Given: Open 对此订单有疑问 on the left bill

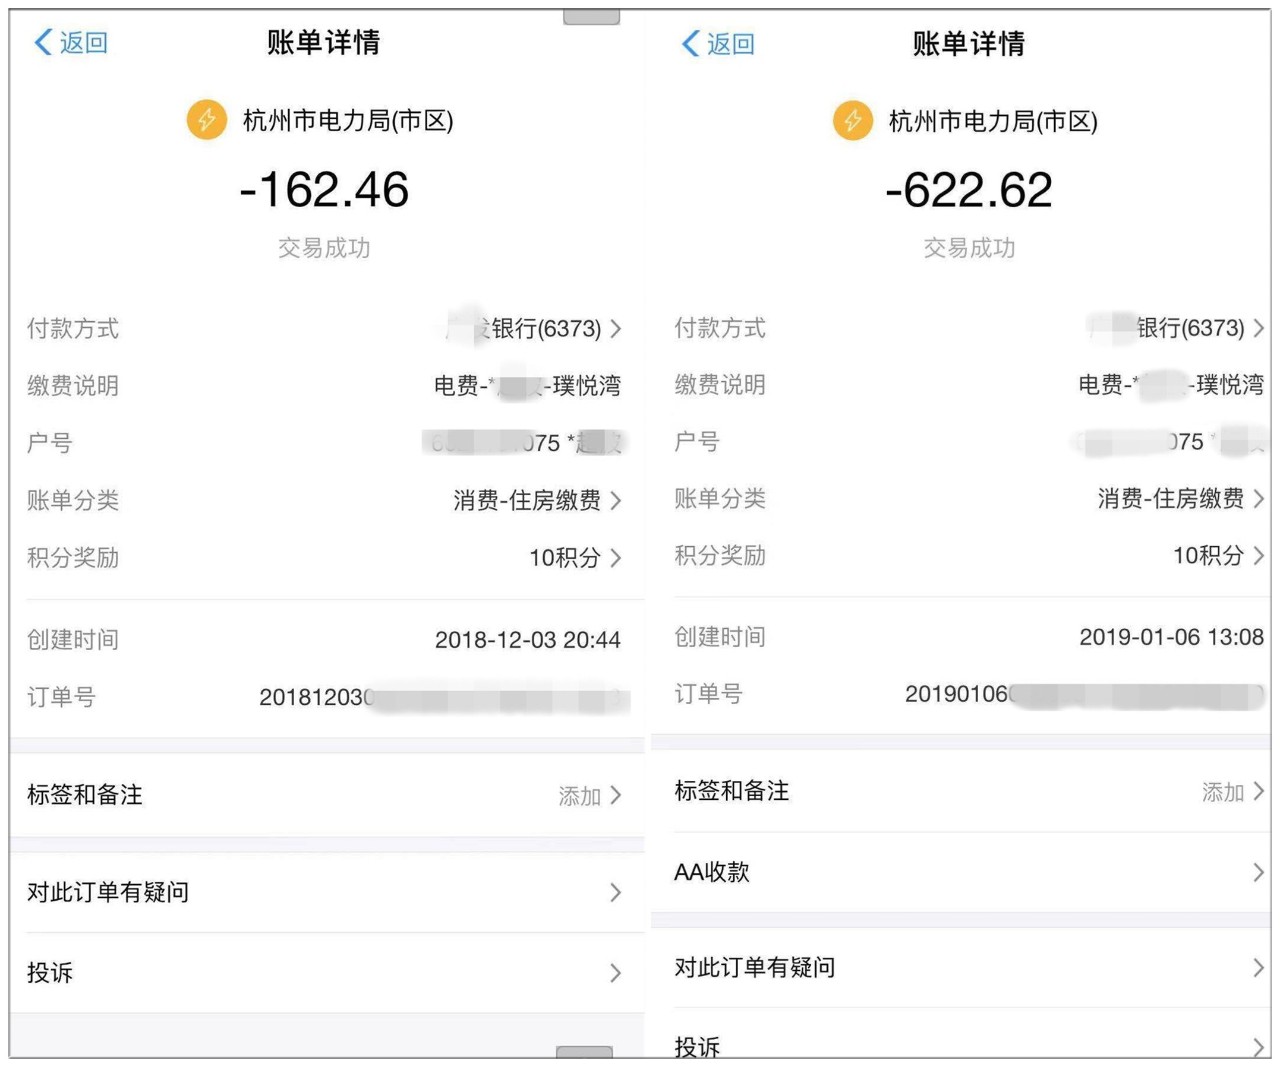Looking at the screenshot, I should 326,892.
